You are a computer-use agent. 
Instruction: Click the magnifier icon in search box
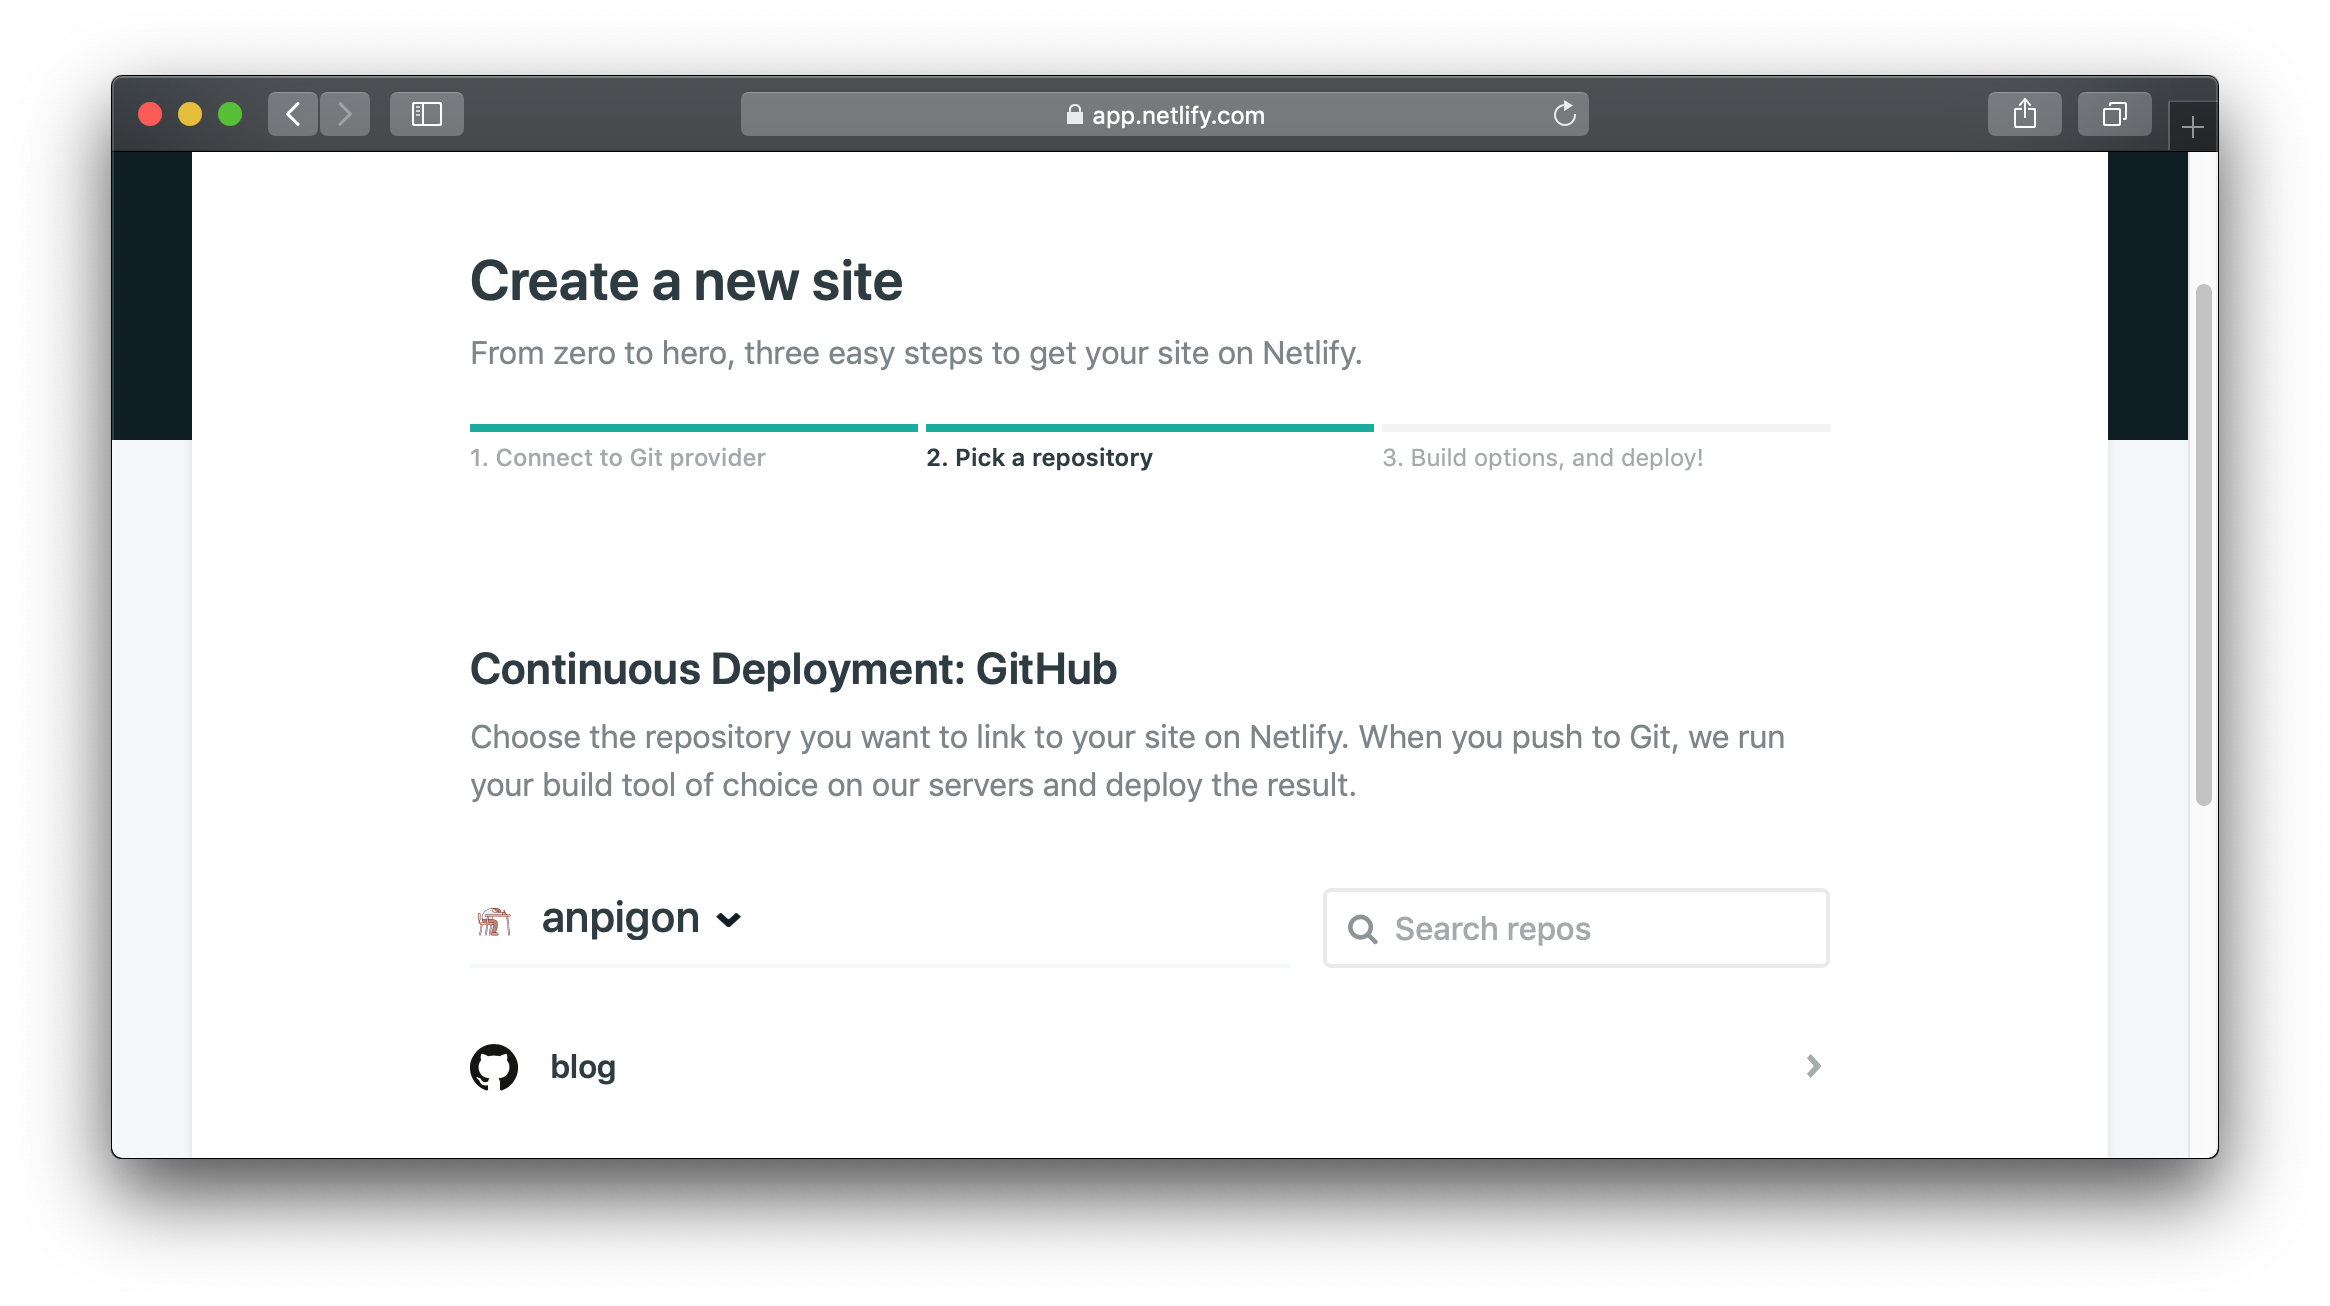(x=1362, y=929)
